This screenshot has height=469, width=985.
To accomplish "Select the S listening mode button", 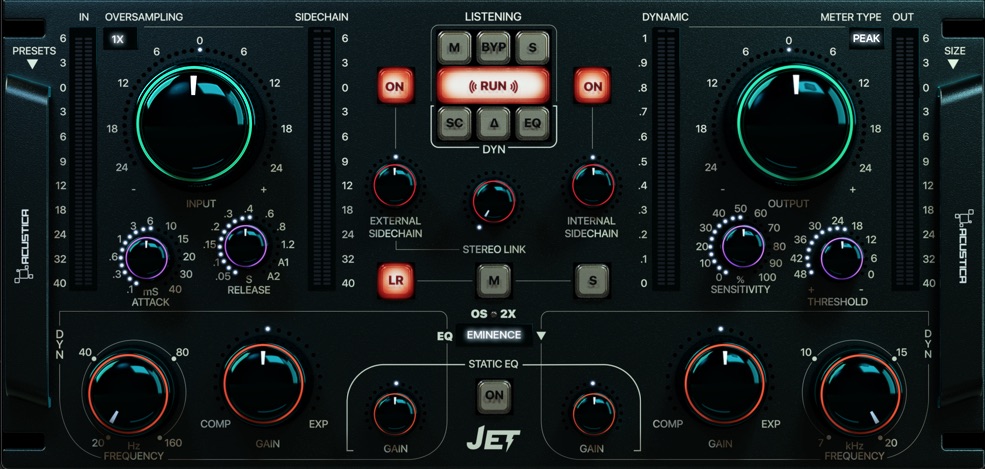I will [532, 47].
